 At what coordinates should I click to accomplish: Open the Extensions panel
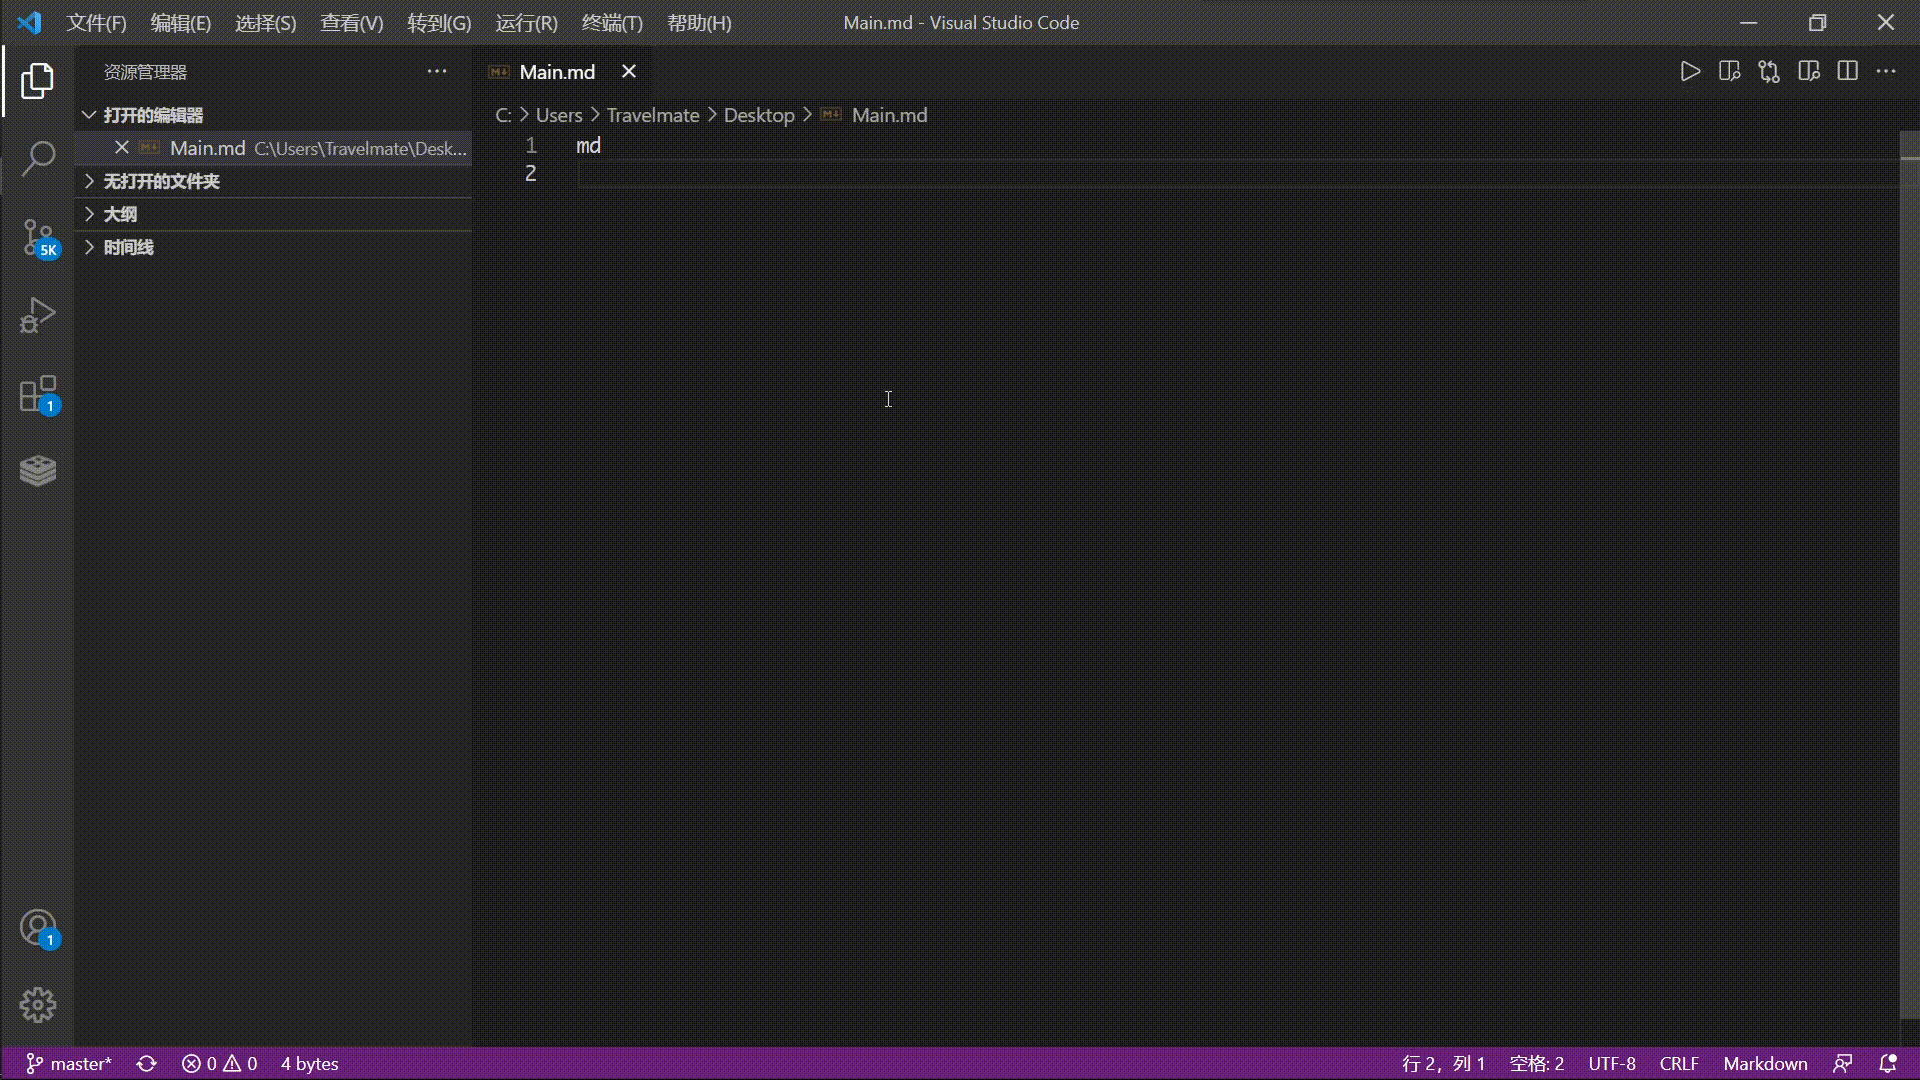[x=38, y=393]
